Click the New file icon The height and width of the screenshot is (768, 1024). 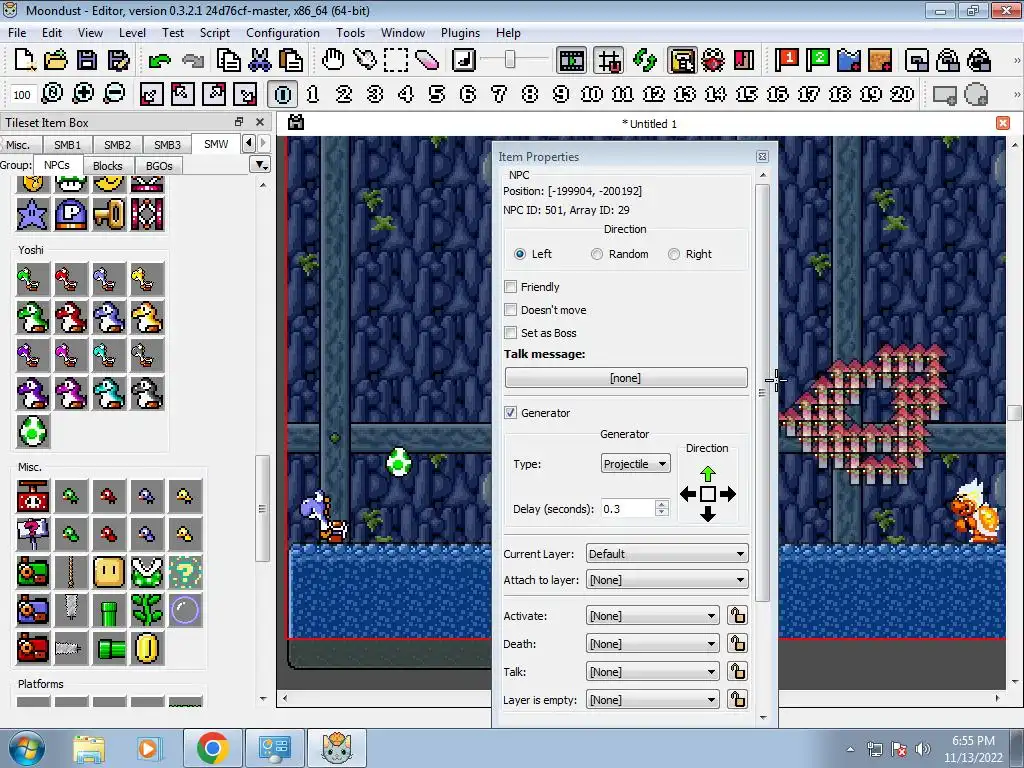click(x=25, y=60)
